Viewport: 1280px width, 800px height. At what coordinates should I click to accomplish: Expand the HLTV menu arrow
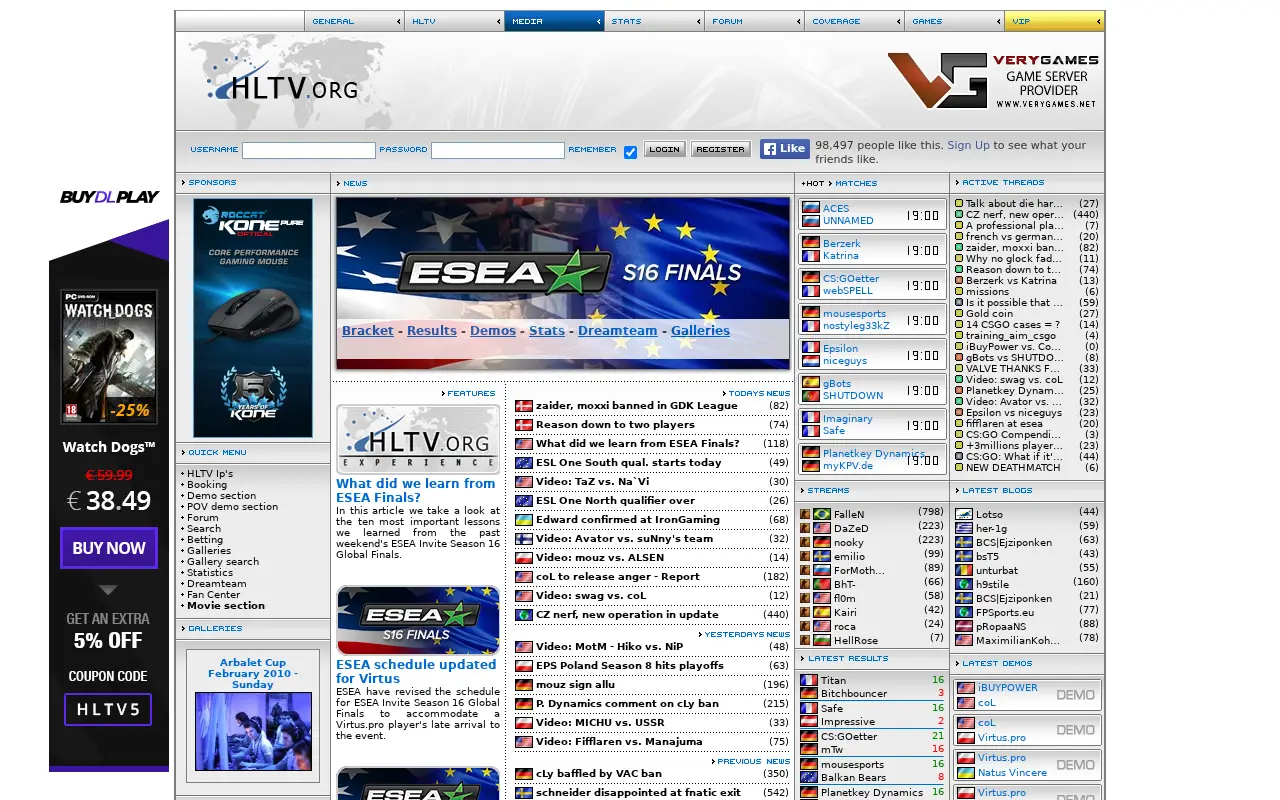point(498,21)
